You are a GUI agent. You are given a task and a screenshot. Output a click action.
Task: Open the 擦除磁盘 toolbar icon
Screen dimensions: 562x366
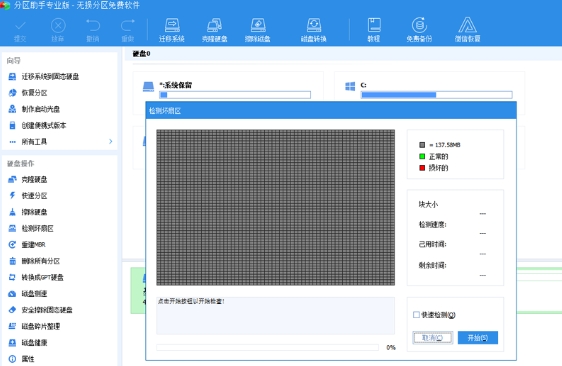click(x=257, y=30)
